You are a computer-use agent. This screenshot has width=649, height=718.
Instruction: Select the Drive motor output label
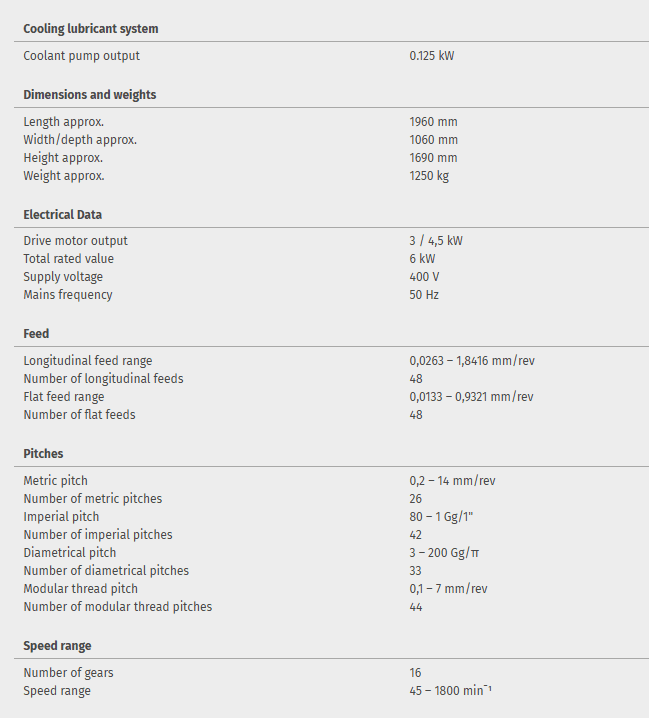pos(76,241)
